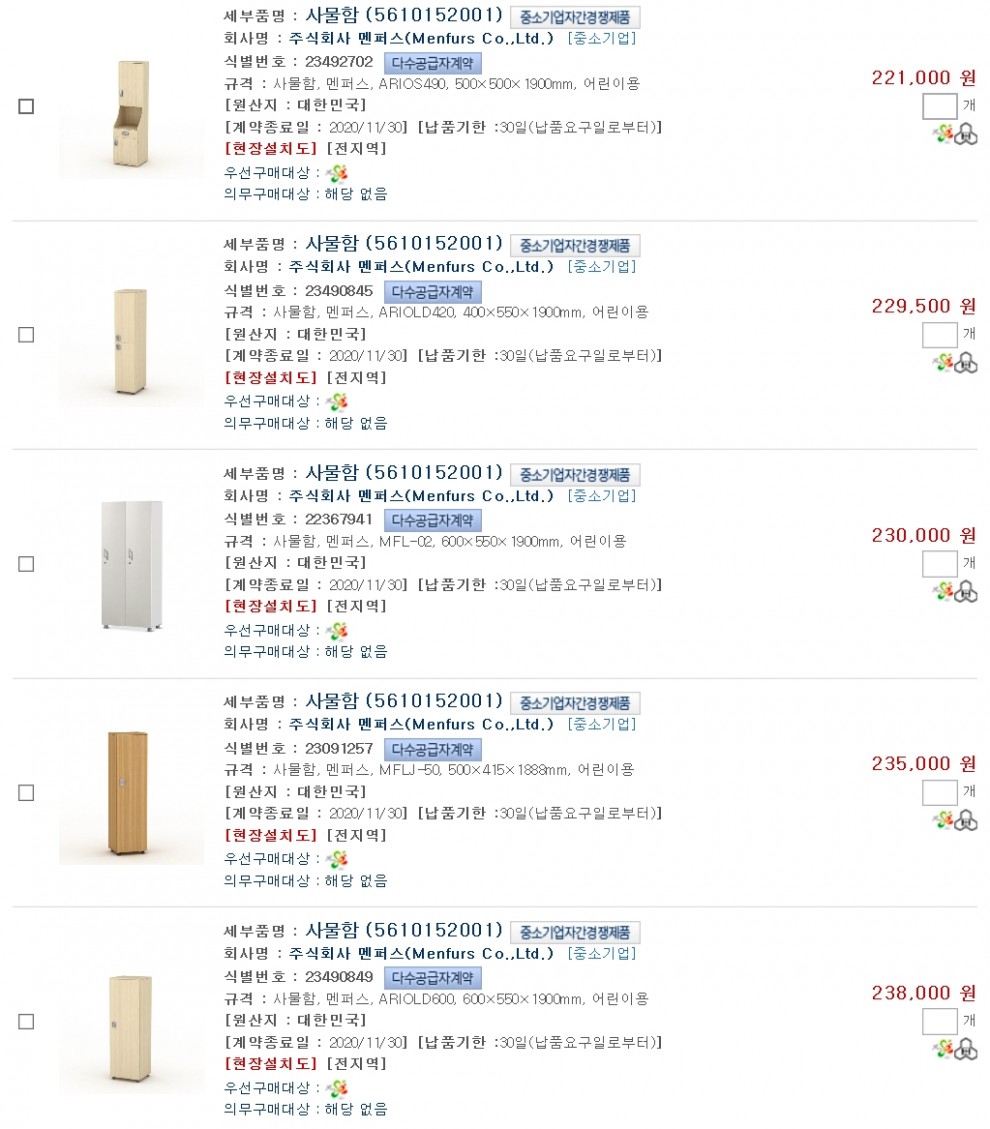Viewport: 990px width, 1129px height.
Task: Tick the checkbox for the MFLJ-50 locker
Action: (x=27, y=793)
